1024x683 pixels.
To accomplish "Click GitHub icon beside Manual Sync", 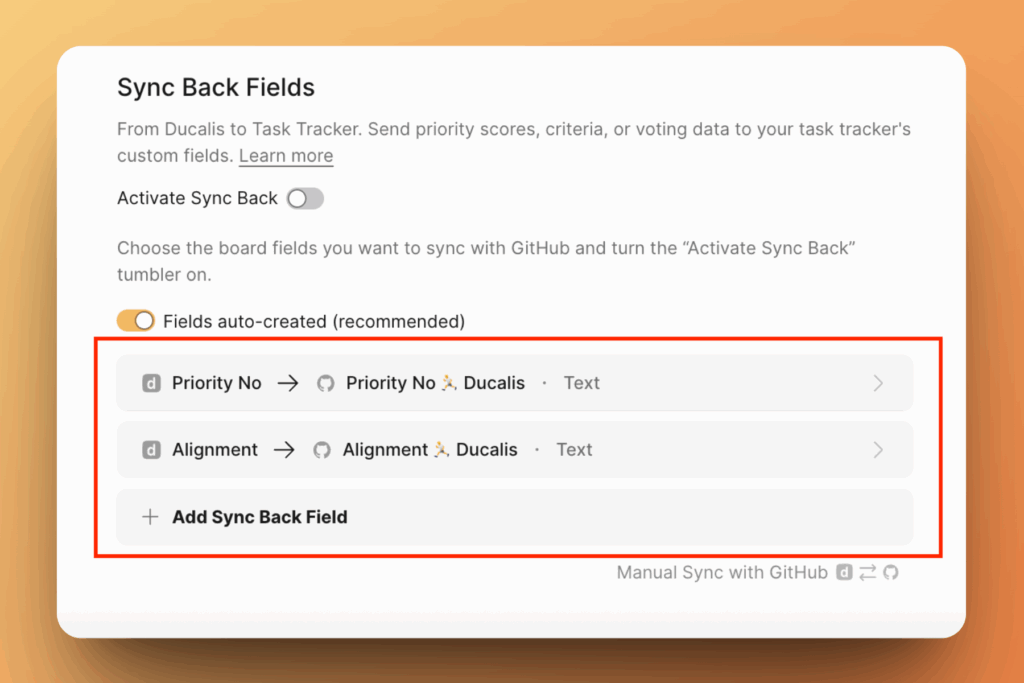I will coord(890,573).
